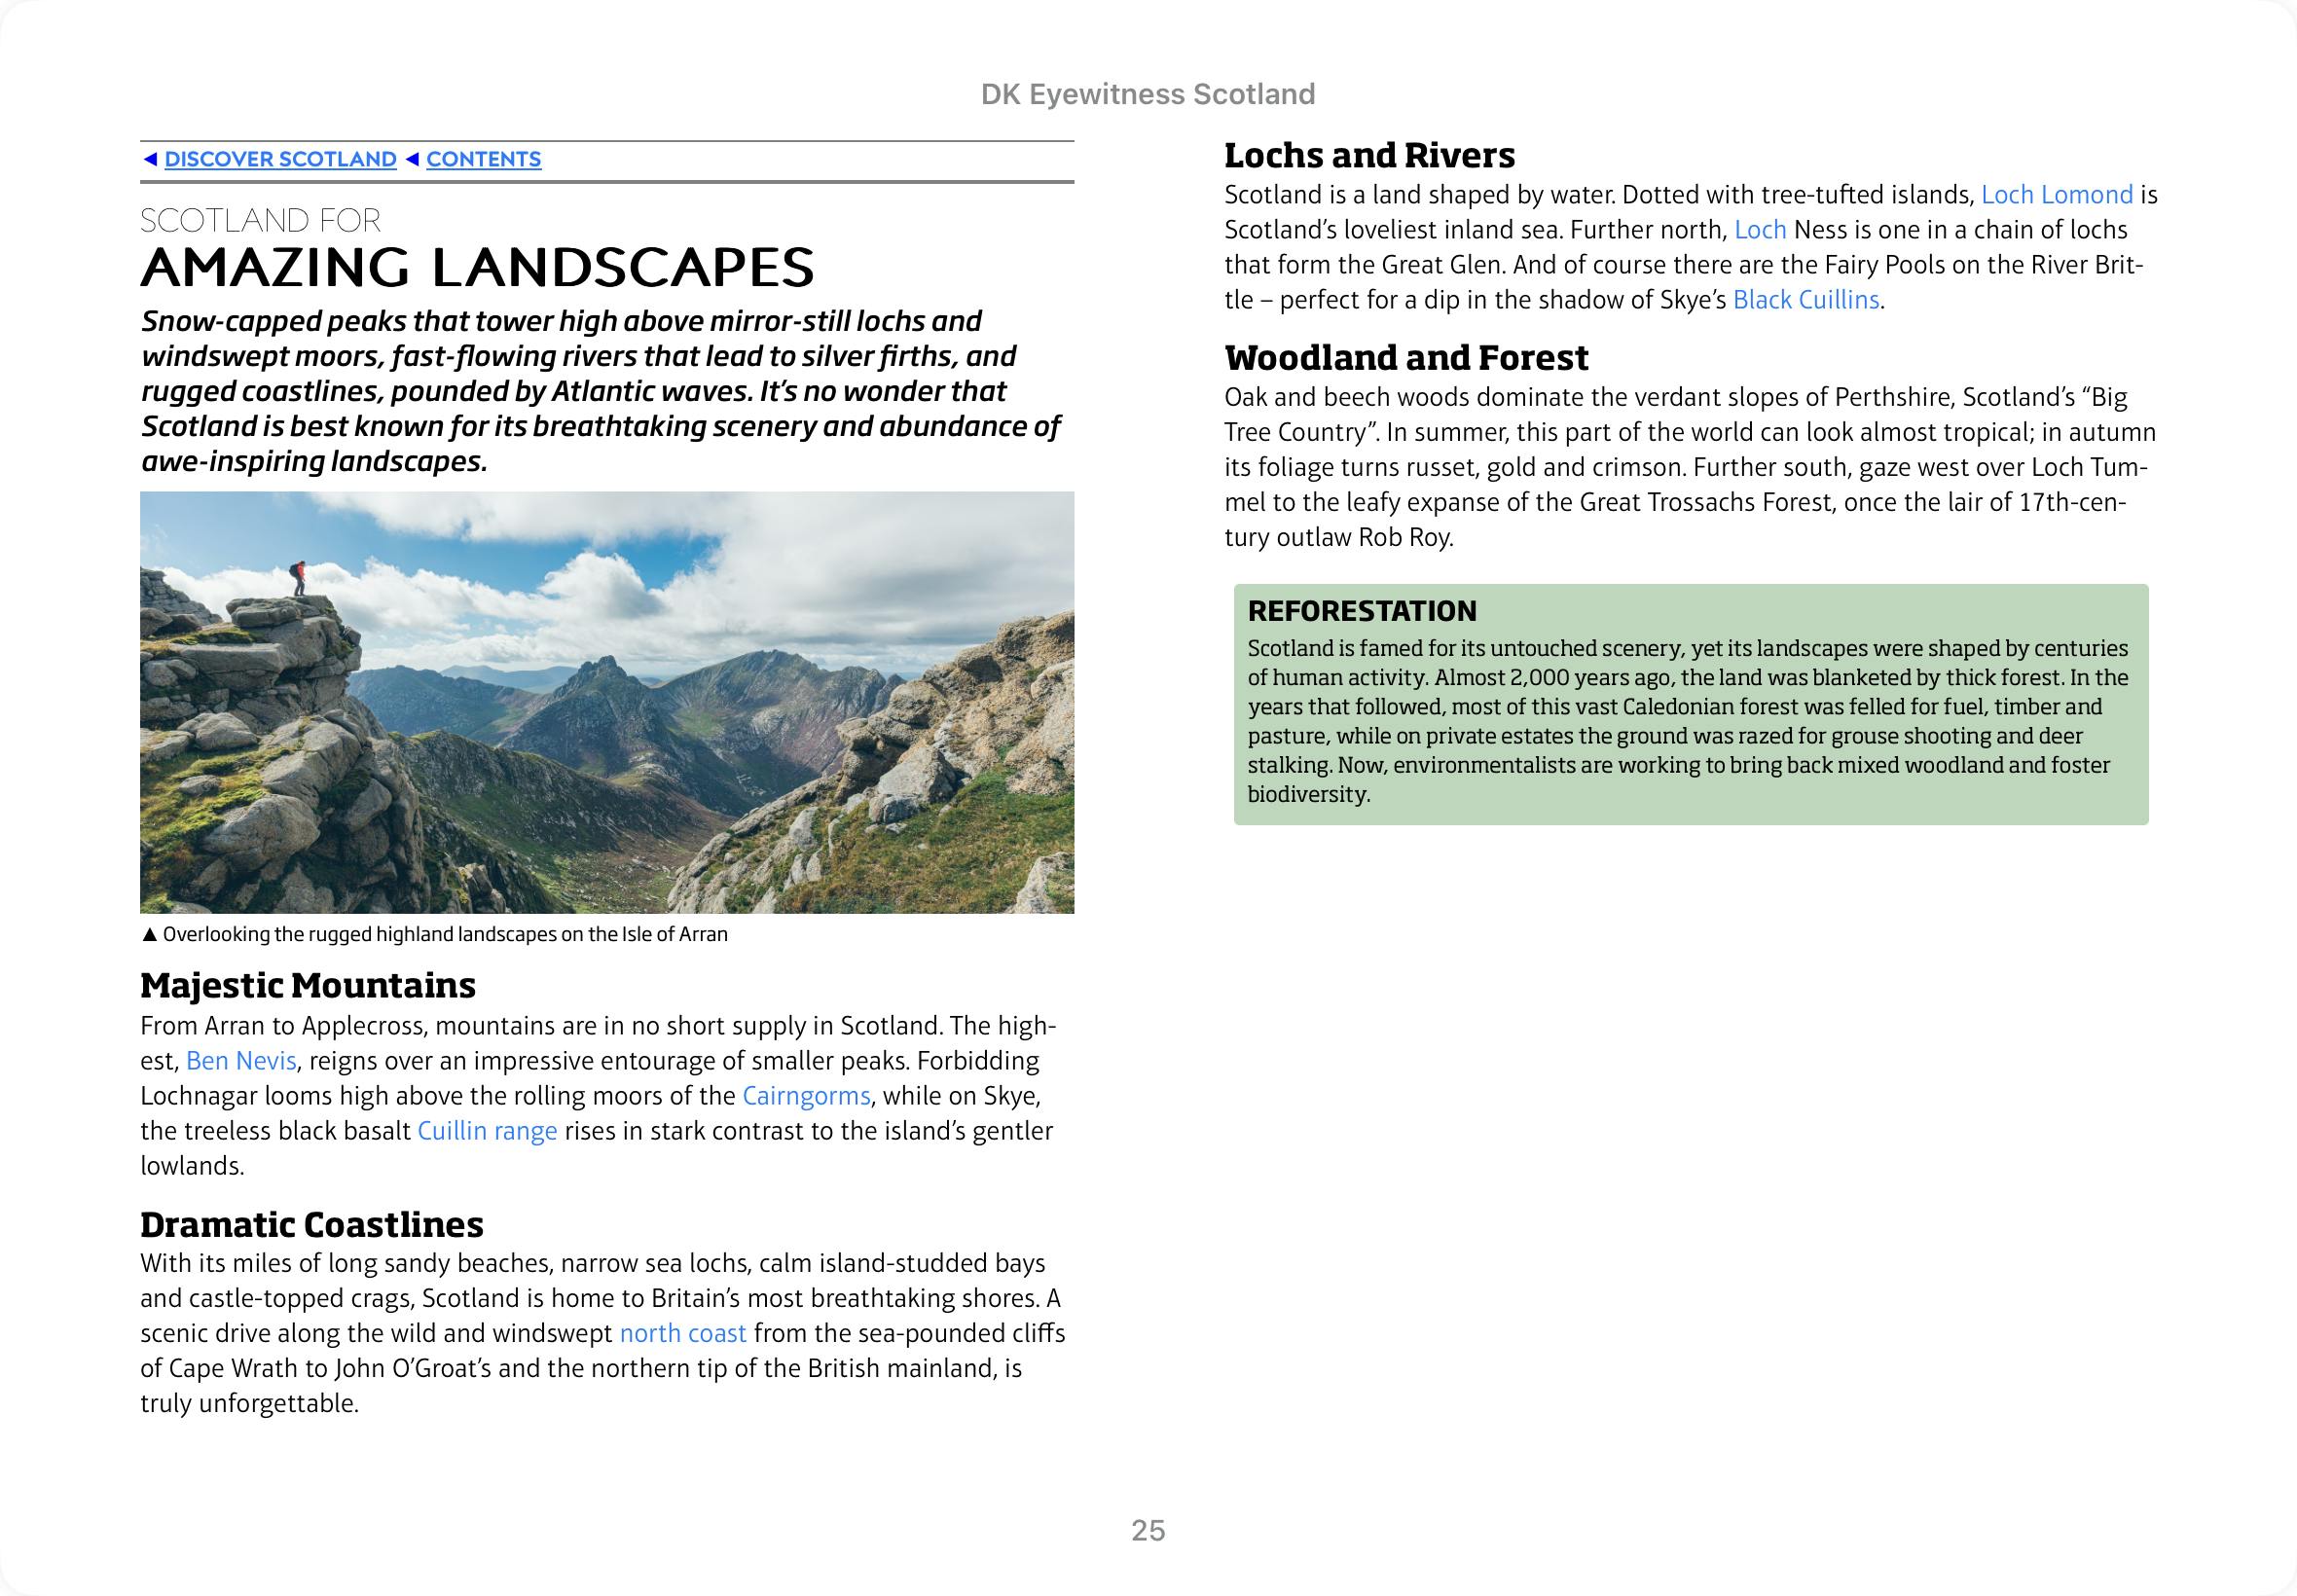Click the Lochs and Rivers heading
2297x1596 pixels.
click(1369, 156)
